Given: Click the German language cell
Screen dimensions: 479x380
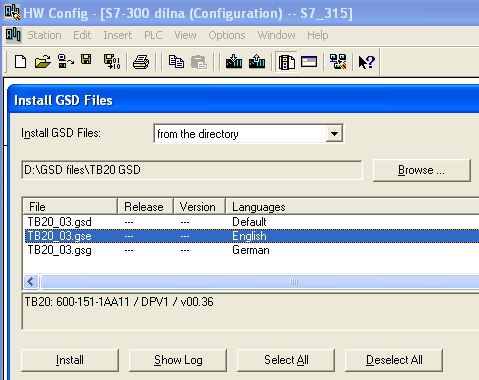Looking at the screenshot, I should pyautogui.click(x=251, y=250).
